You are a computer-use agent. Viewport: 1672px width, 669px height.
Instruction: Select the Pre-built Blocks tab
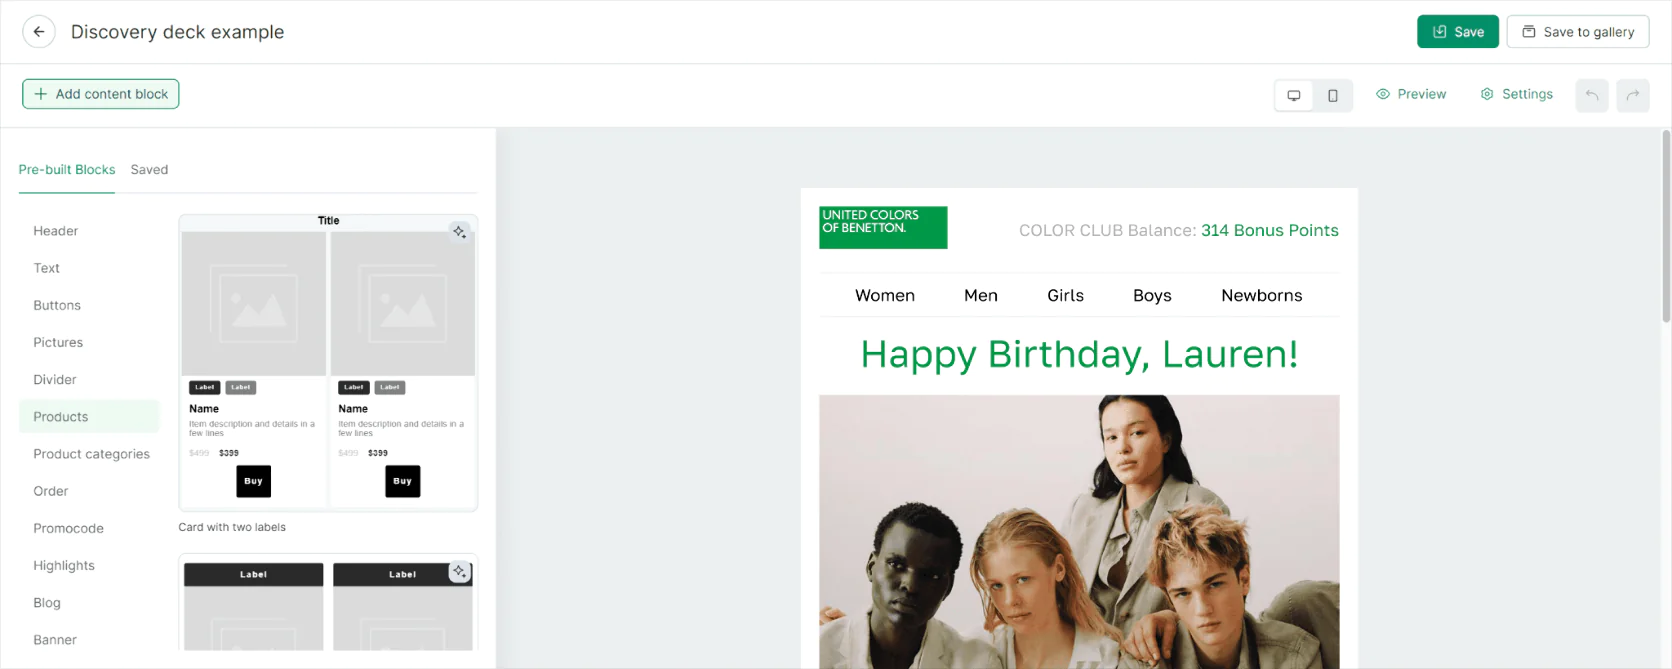67,170
